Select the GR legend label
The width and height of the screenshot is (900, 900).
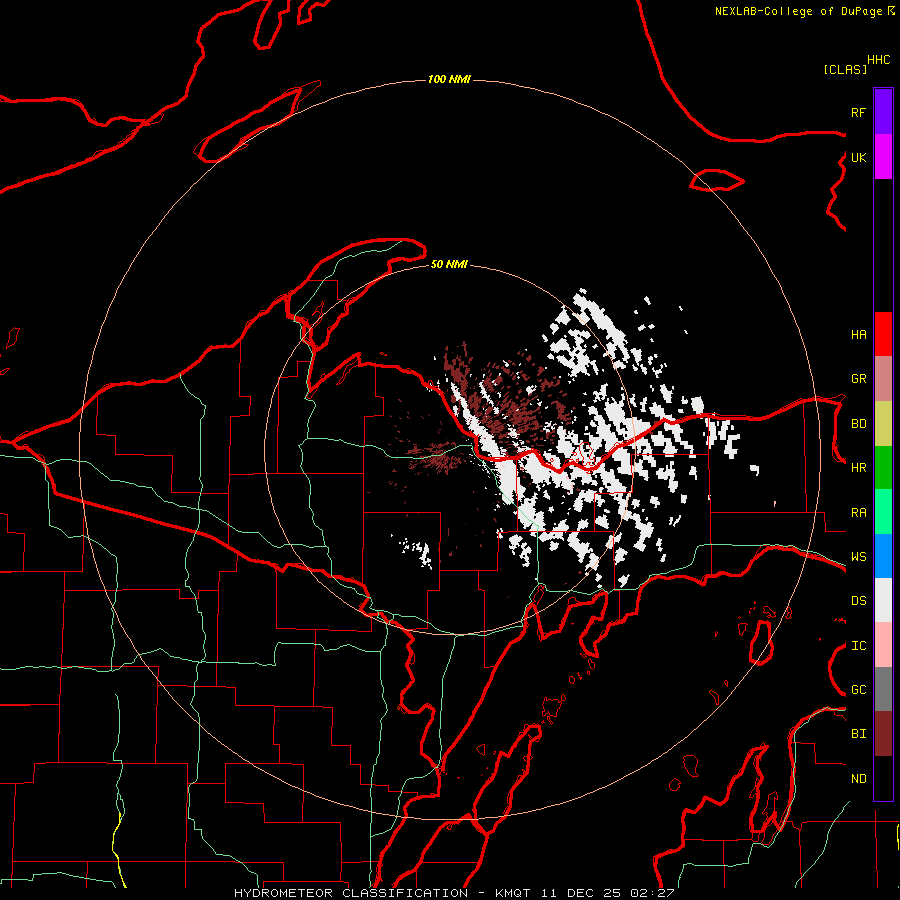coord(858,379)
